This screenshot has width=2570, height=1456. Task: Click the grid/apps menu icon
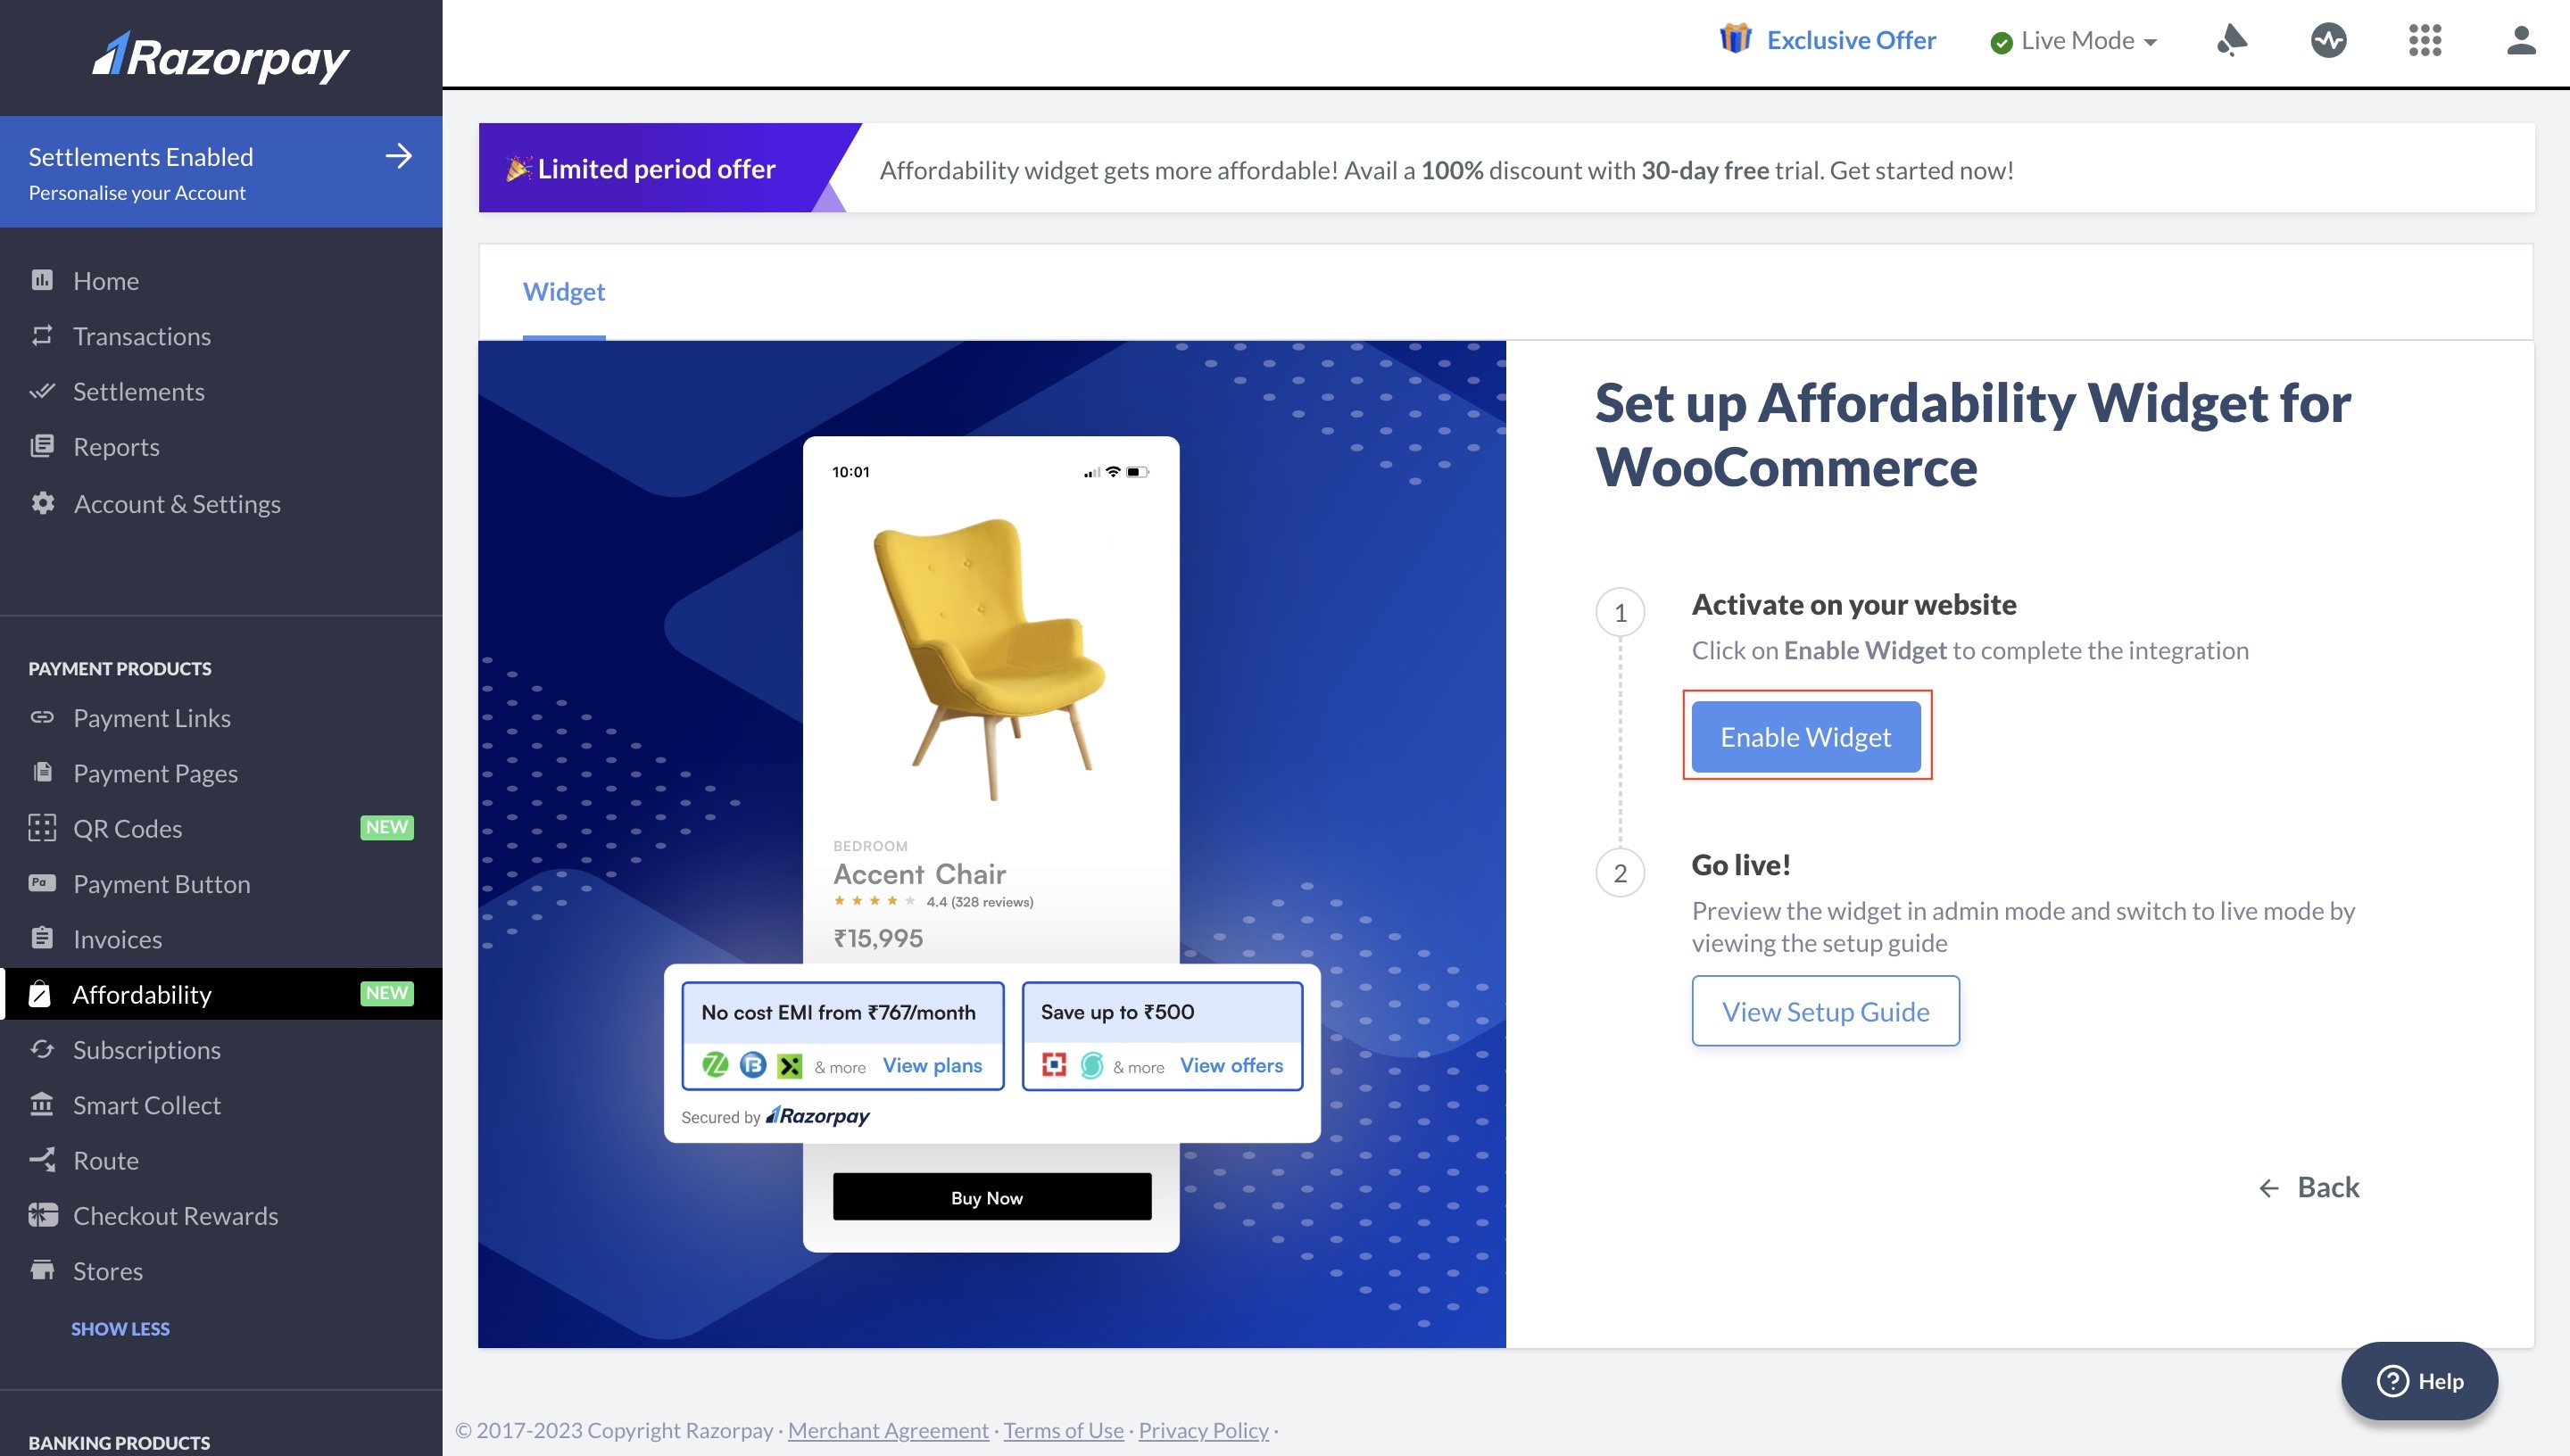click(x=2425, y=39)
